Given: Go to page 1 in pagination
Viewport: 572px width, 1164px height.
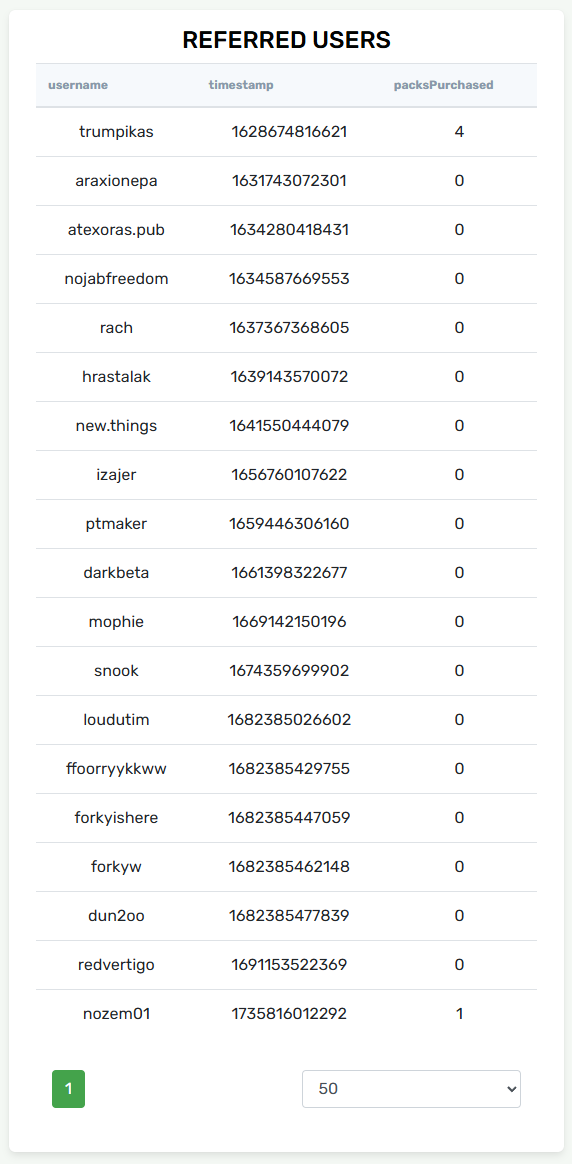Looking at the screenshot, I should pyautogui.click(x=68, y=1088).
